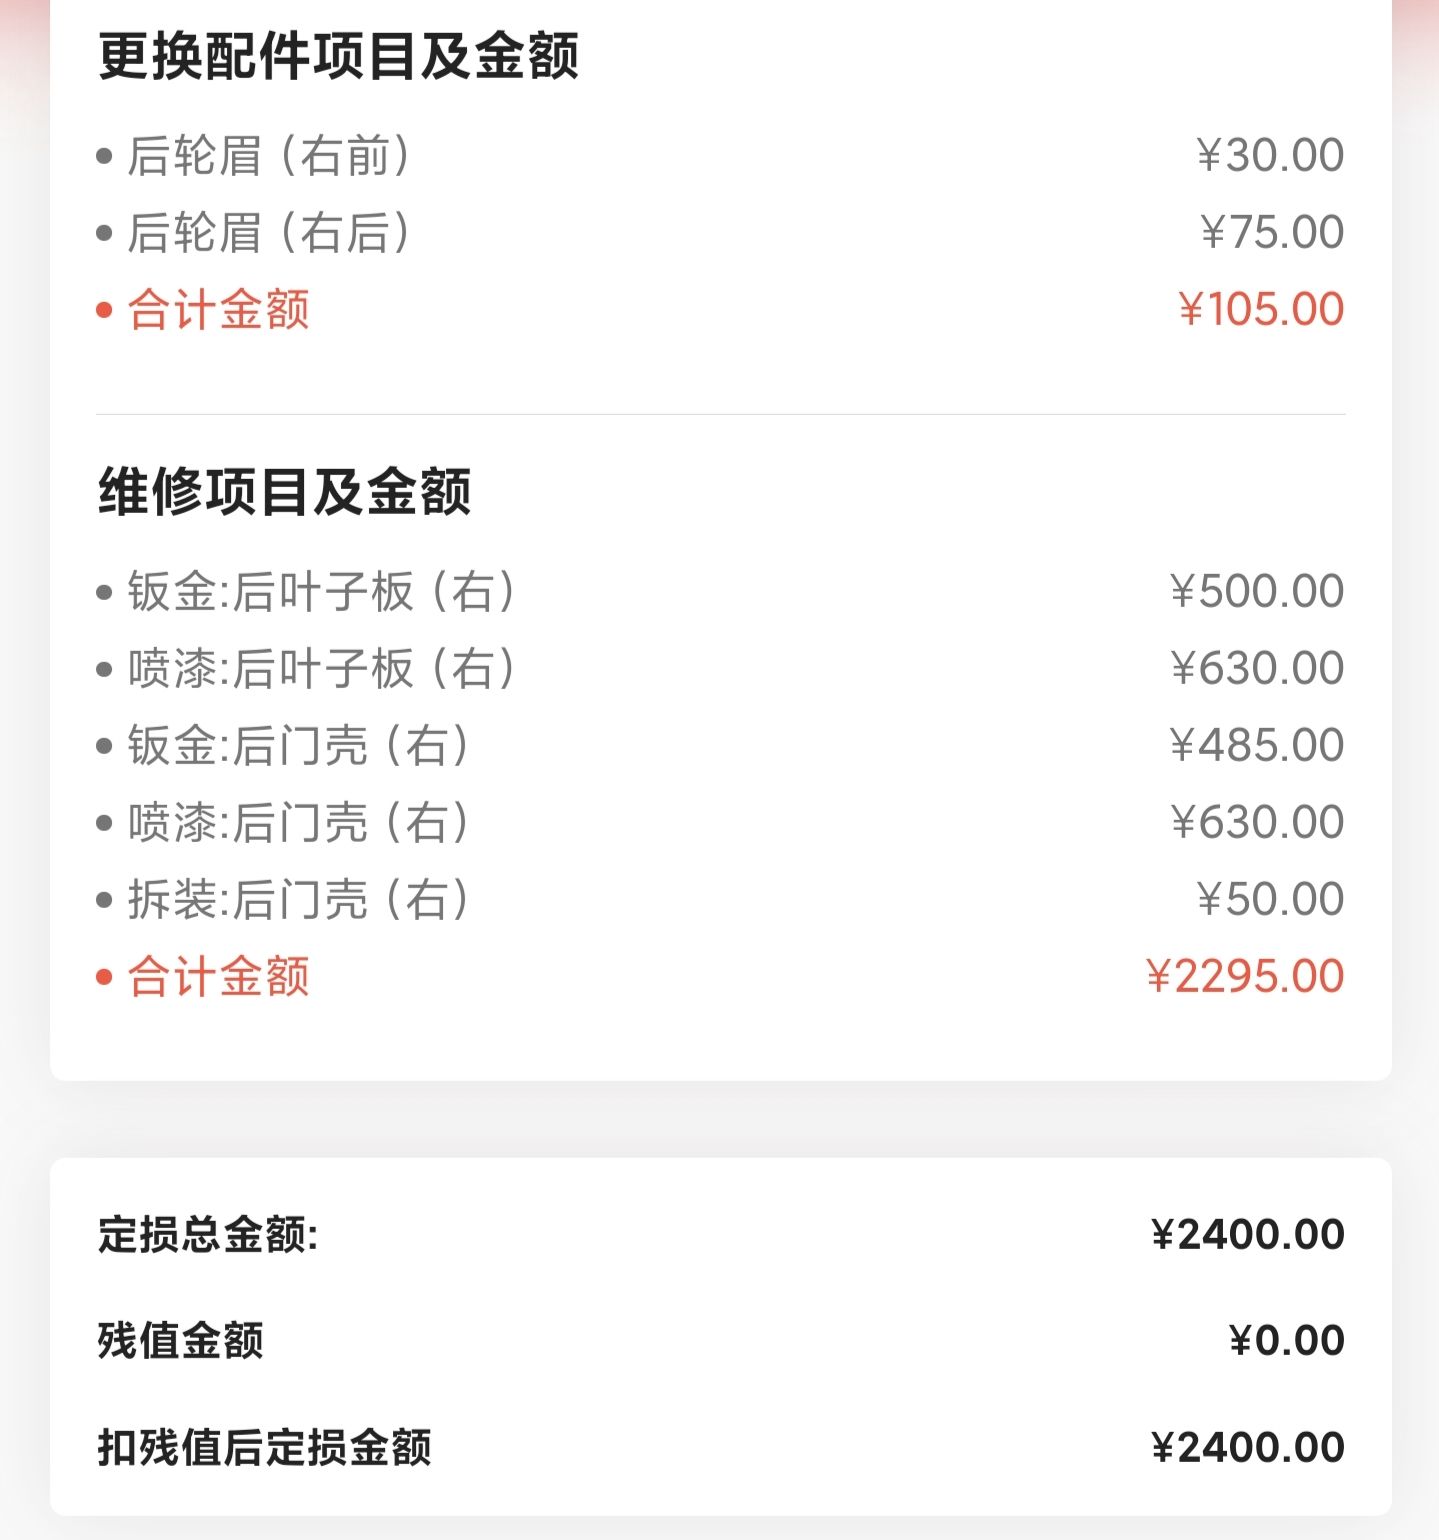Tap the ¥500.00 repair amount

1256,592
